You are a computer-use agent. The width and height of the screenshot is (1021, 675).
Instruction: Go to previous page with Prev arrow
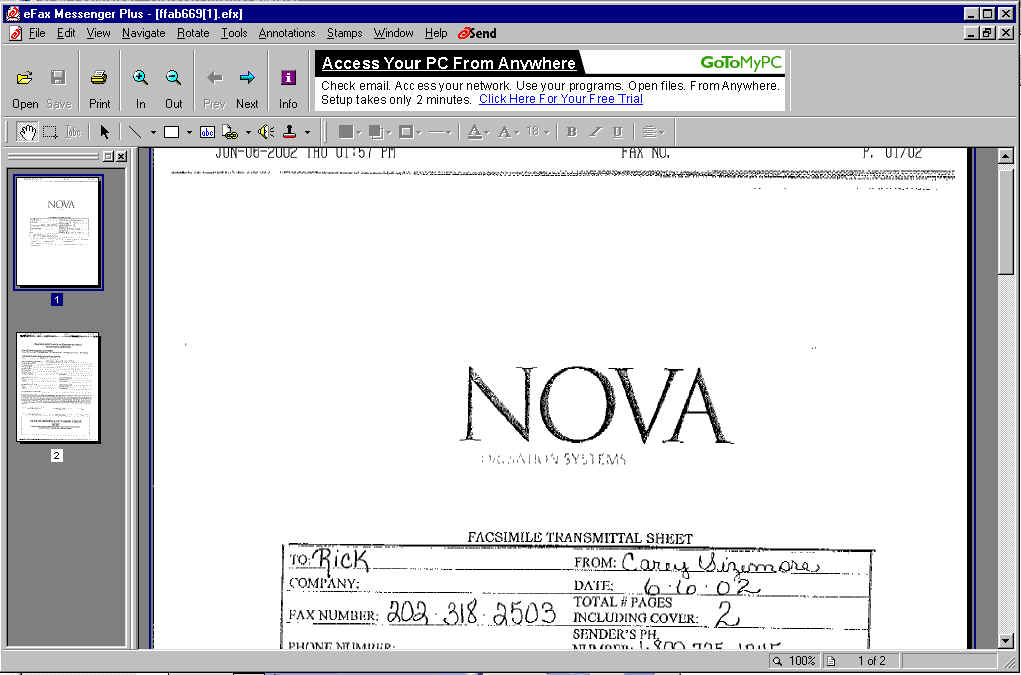214,89
